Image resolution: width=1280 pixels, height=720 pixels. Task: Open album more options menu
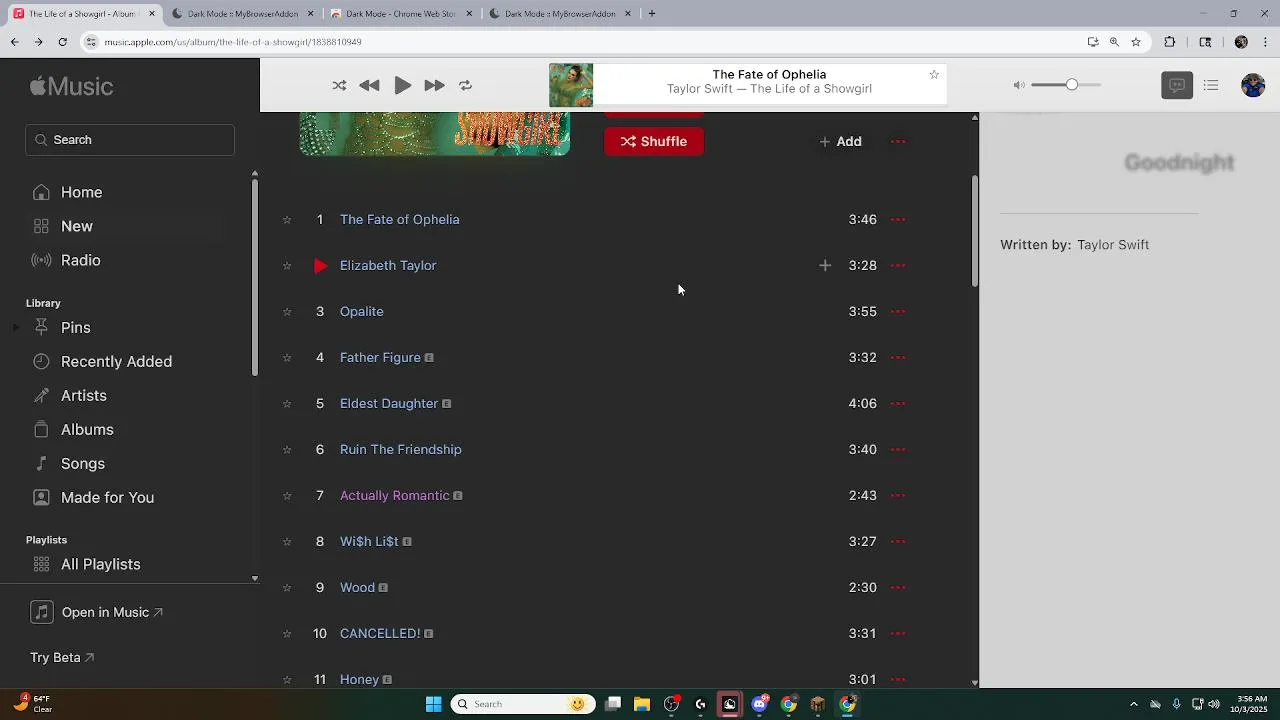tap(898, 141)
